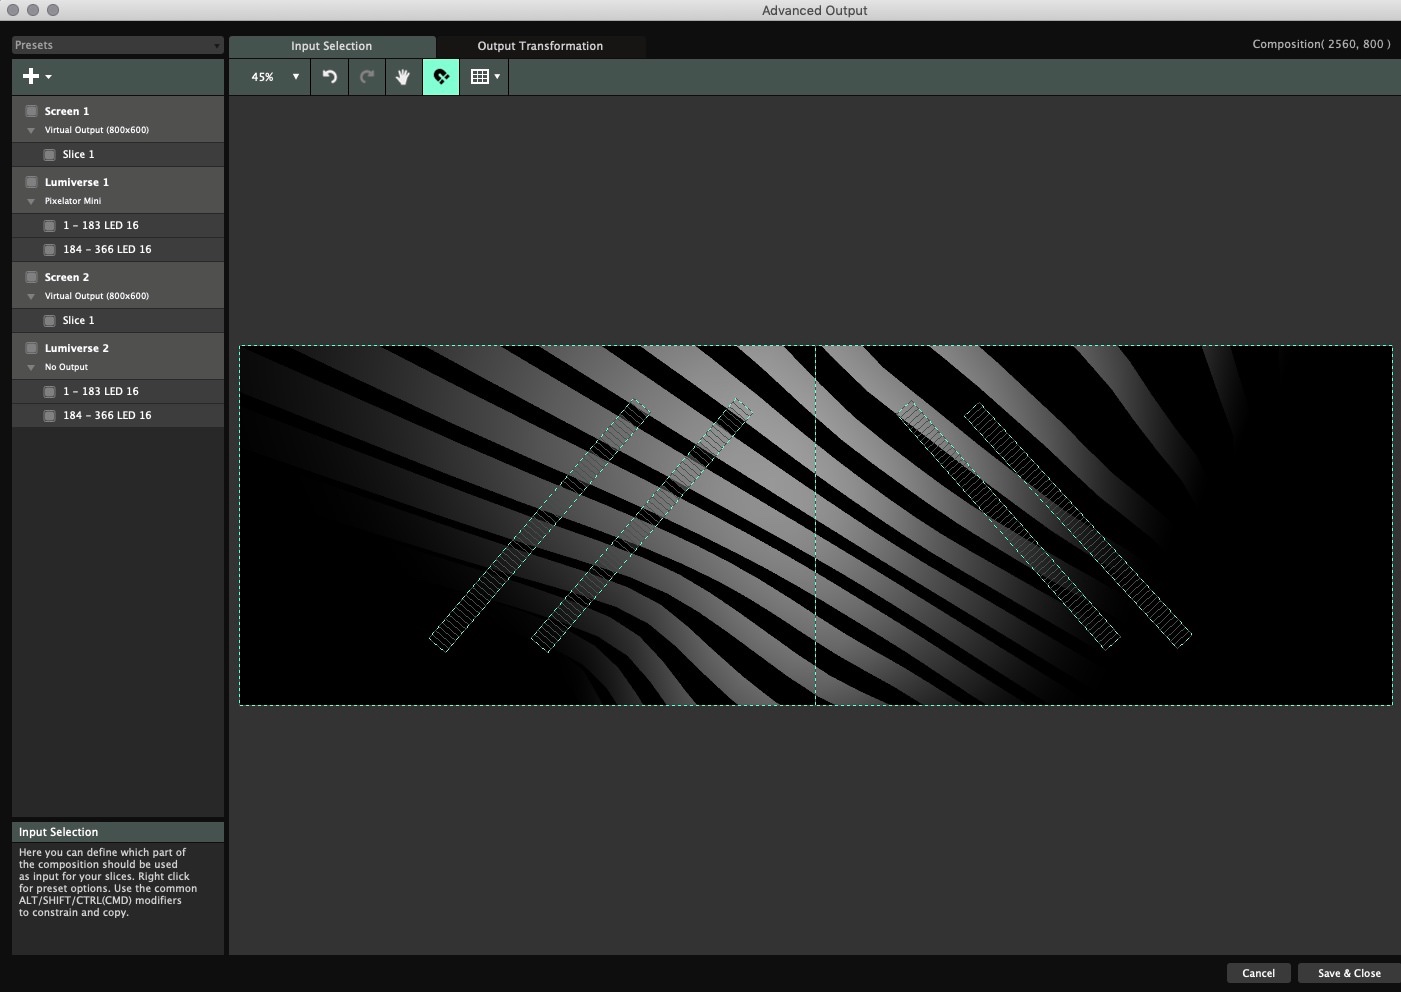Image resolution: width=1401 pixels, height=992 pixels.
Task: Click the macOS zoom window button
Action: [53, 10]
